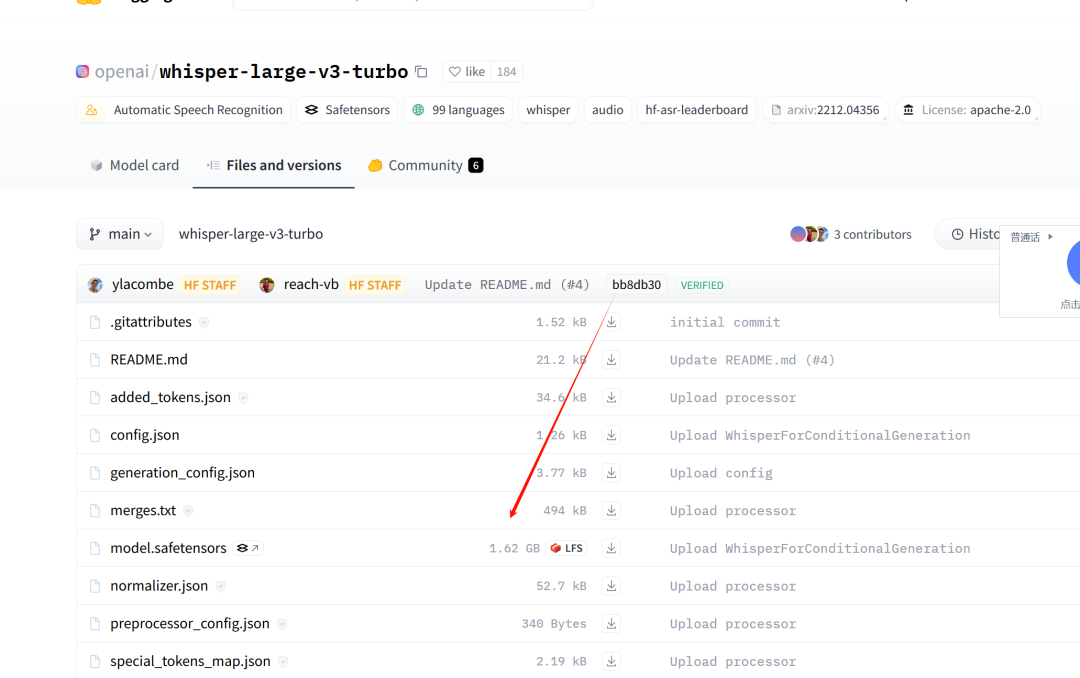Screen dimensions: 1080x678
Task: View the 3 contributors list
Action: (x=851, y=234)
